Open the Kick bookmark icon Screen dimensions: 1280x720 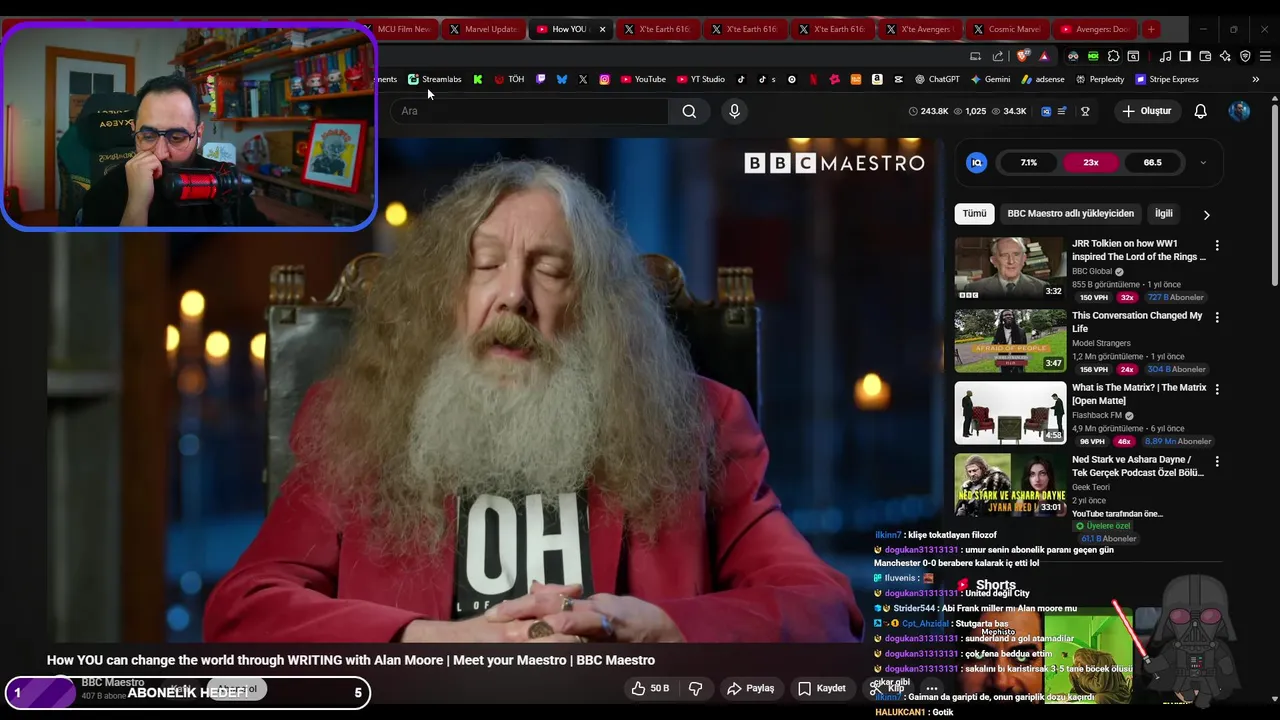pos(478,79)
